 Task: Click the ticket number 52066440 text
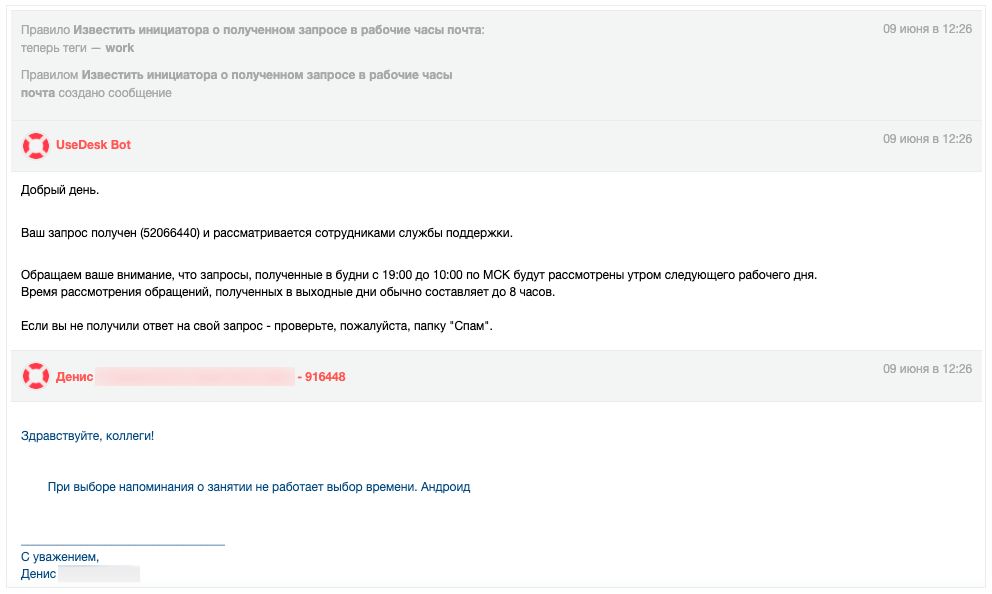pos(170,233)
